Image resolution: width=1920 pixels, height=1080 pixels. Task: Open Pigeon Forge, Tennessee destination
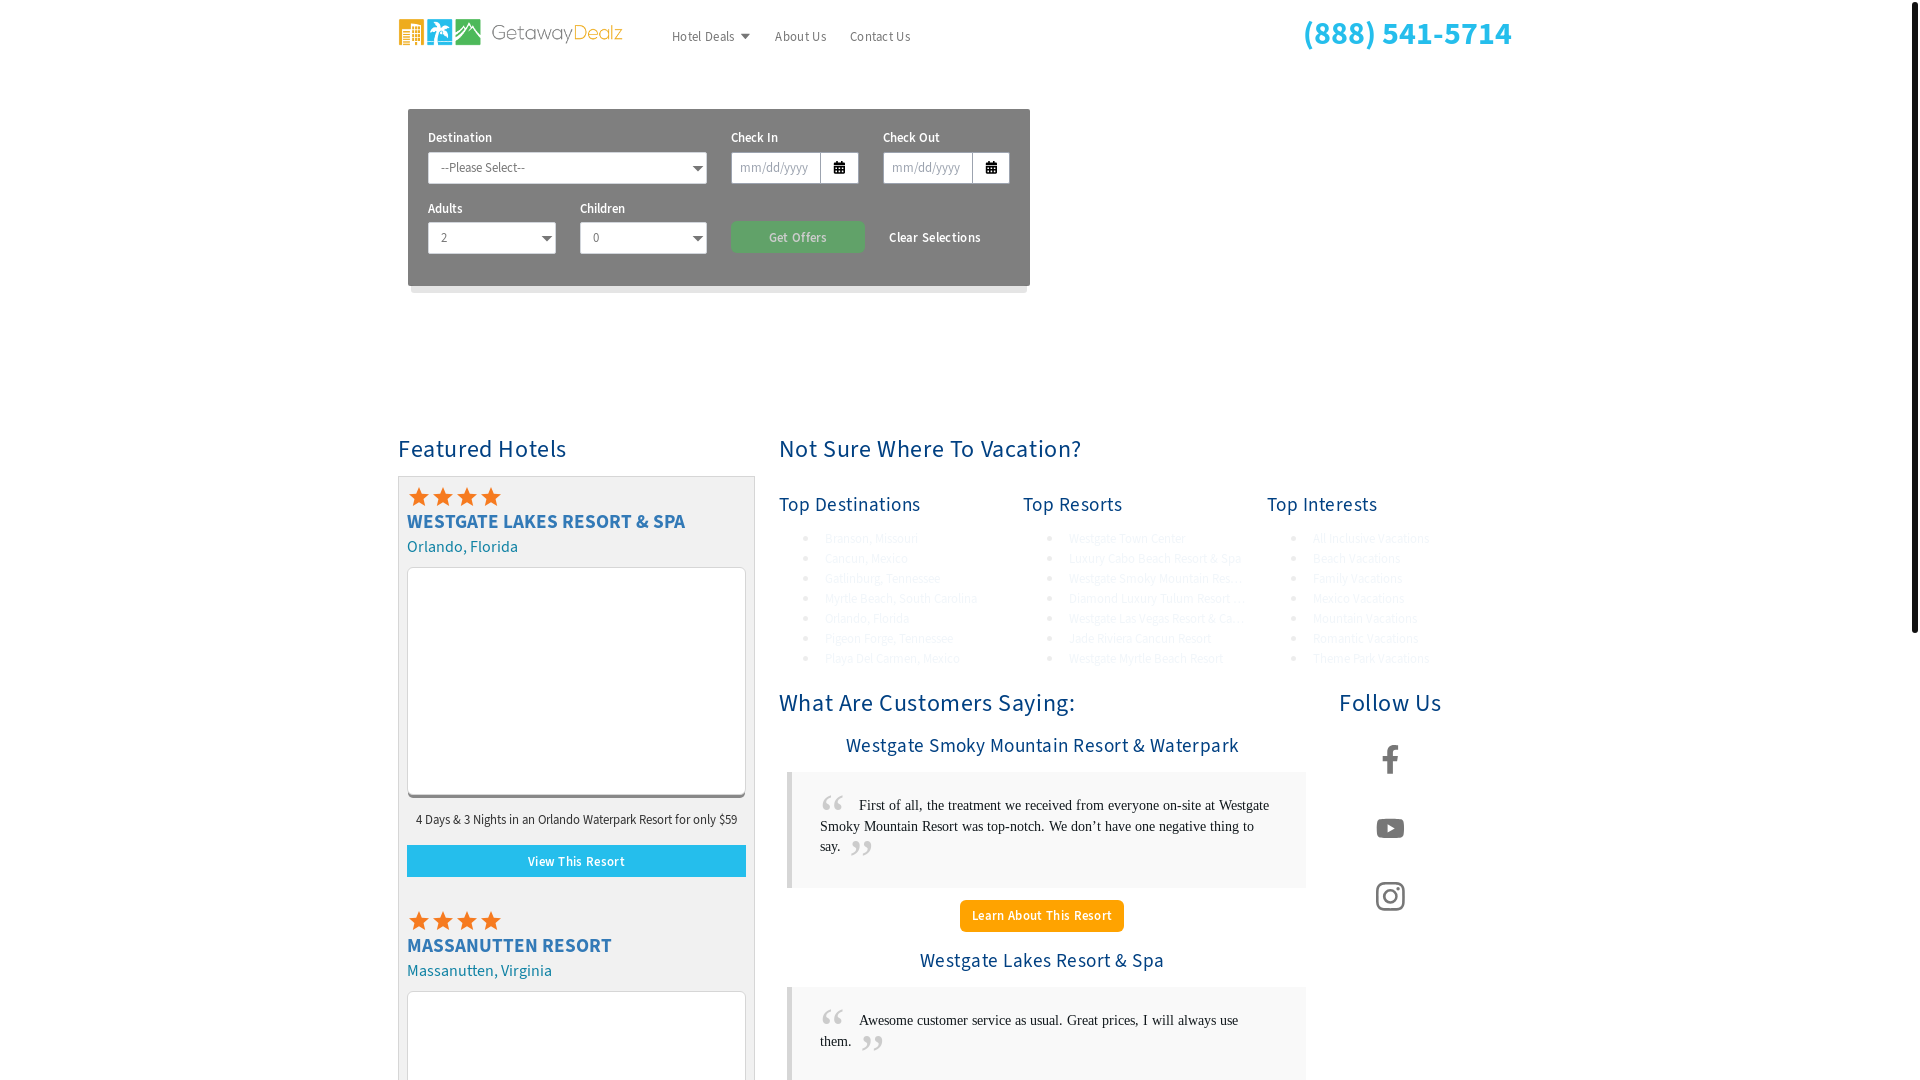889,639
